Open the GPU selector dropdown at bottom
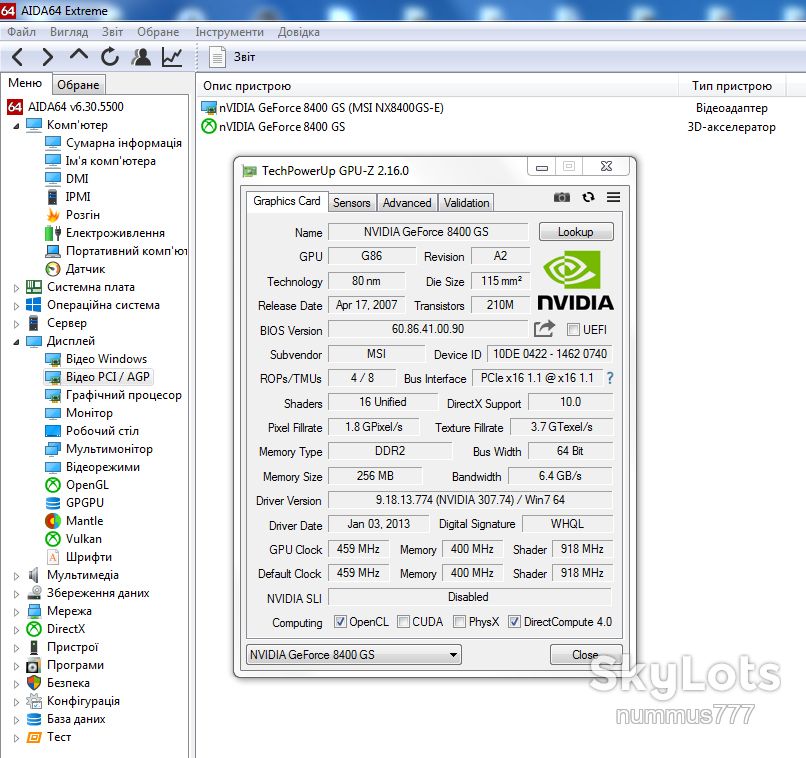806x758 pixels. tap(354, 655)
